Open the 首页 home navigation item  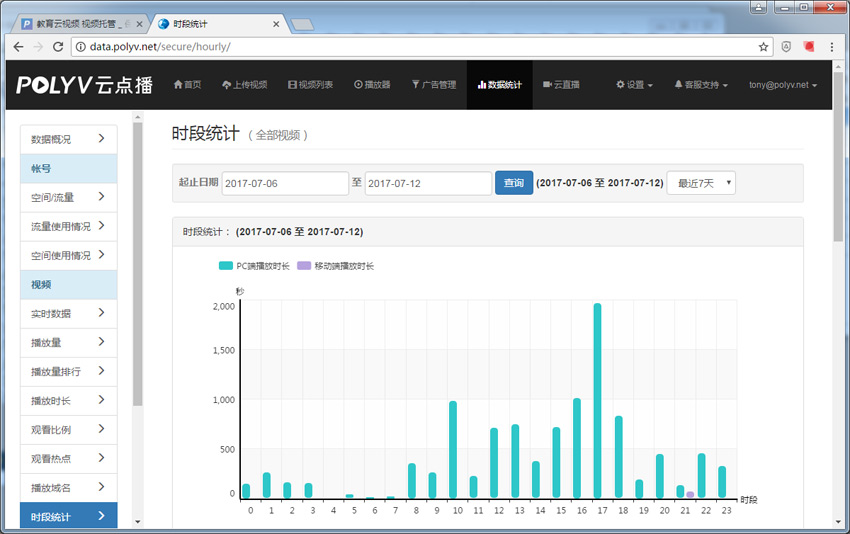tap(187, 85)
